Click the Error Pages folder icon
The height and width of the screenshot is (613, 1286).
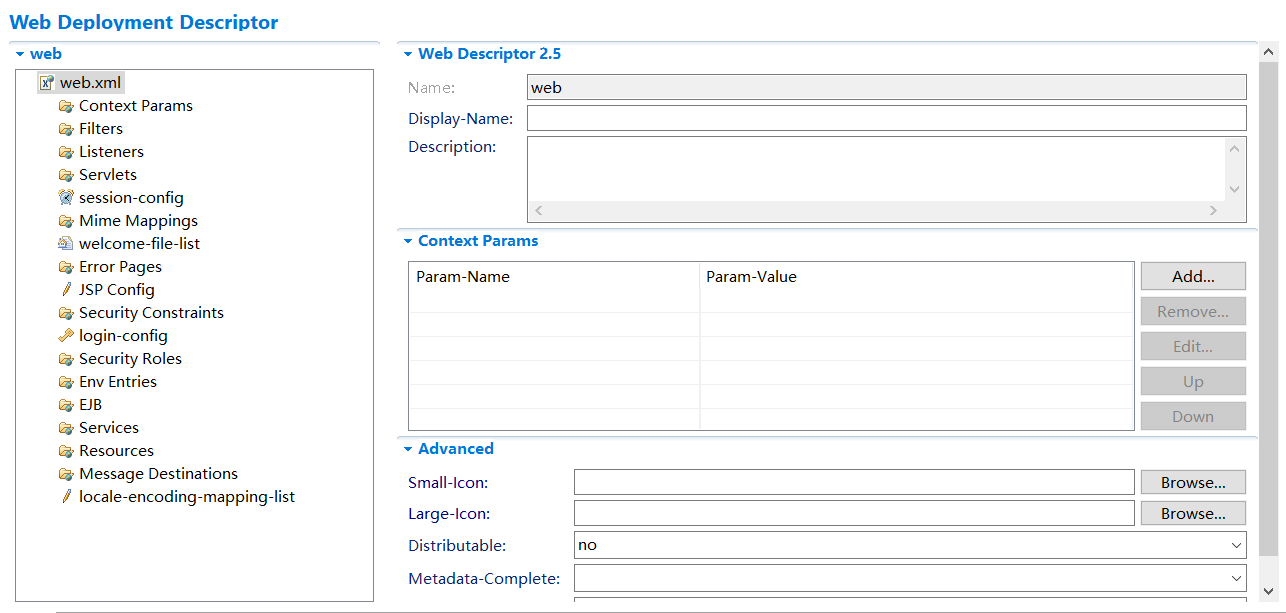click(x=66, y=267)
